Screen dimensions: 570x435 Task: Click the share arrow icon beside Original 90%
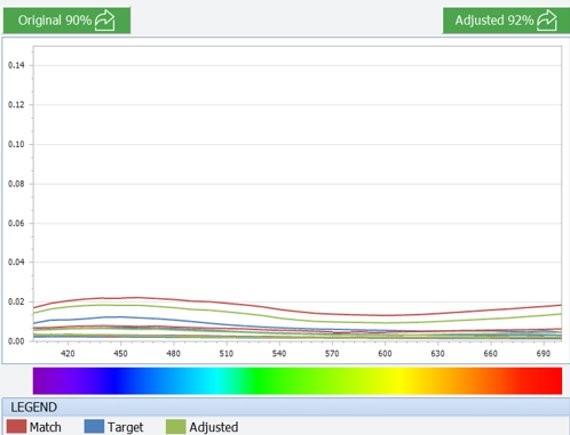105,21
